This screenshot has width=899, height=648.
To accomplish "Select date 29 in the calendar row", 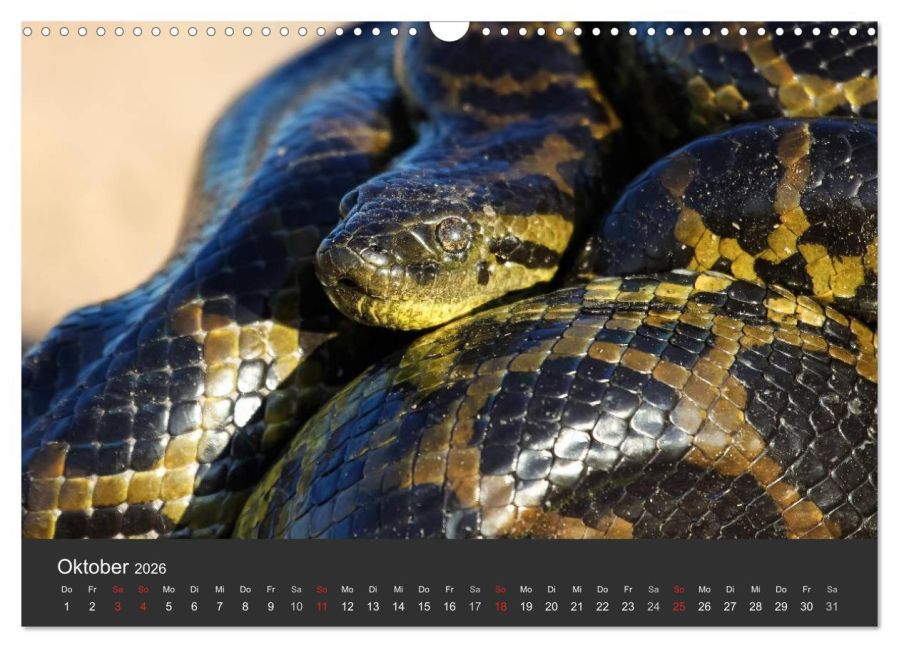I will point(781,607).
